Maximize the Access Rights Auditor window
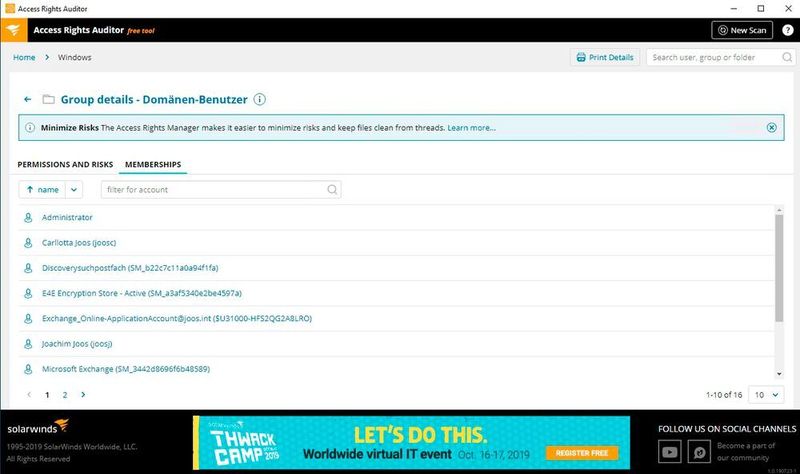This screenshot has width=800, height=474. 761,9
